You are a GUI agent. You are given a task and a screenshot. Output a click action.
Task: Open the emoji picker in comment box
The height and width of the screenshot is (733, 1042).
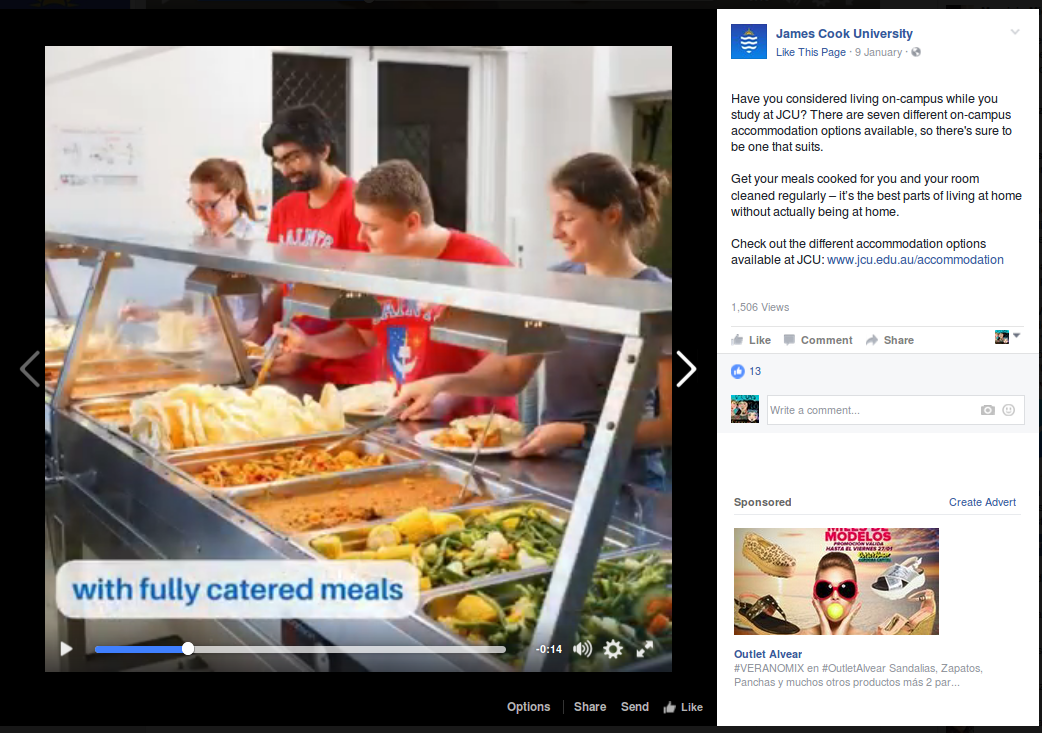click(x=1009, y=410)
